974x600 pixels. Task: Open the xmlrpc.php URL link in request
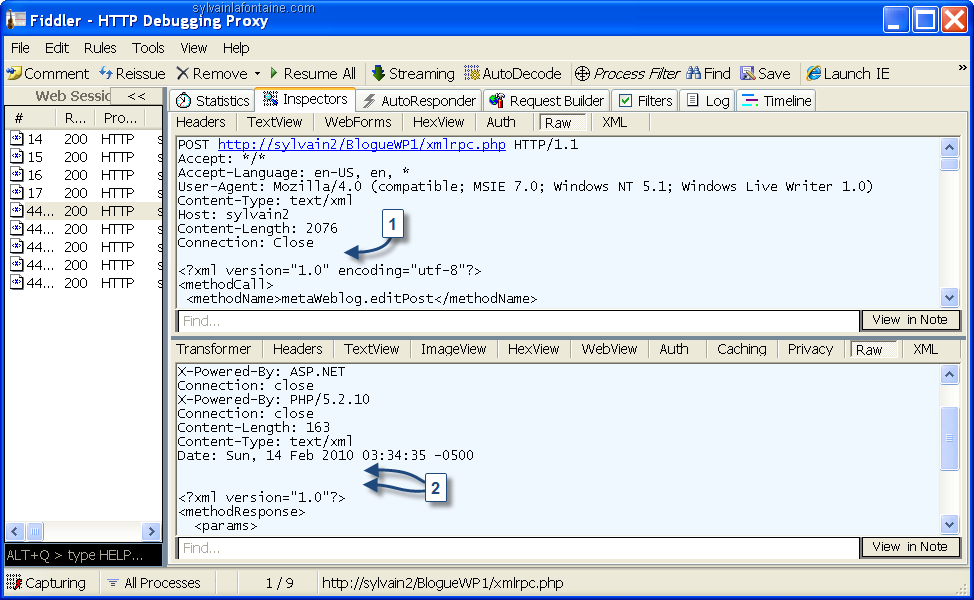pyautogui.click(x=362, y=145)
